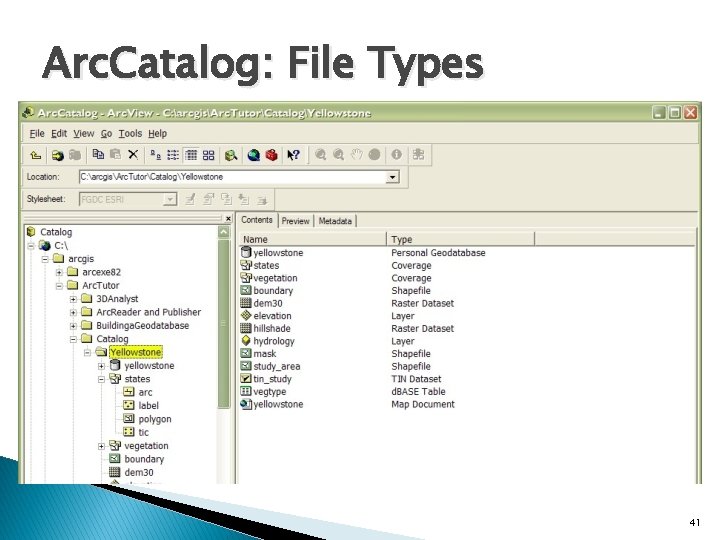Switch to Thumbnails view icon
The height and width of the screenshot is (540, 720).
(x=208, y=155)
